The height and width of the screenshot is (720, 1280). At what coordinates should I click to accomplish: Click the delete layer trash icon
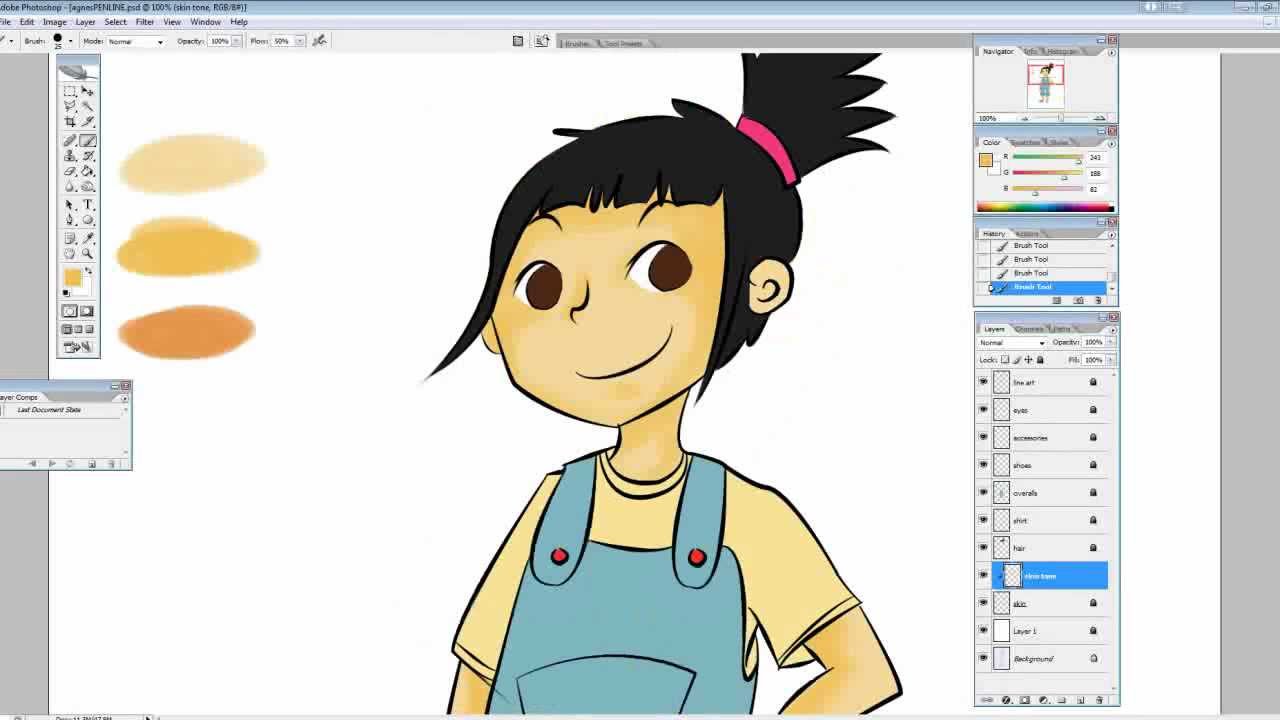click(1100, 700)
